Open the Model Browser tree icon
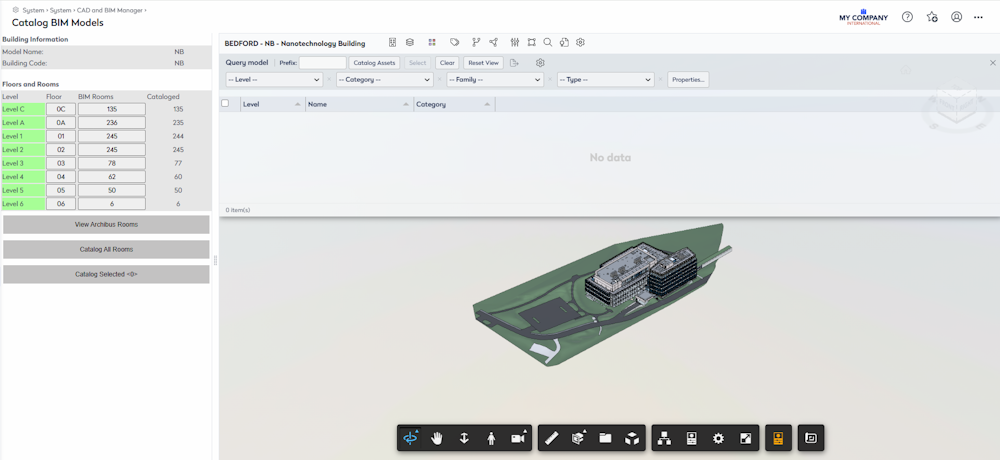This screenshot has width=1000, height=460. (664, 438)
